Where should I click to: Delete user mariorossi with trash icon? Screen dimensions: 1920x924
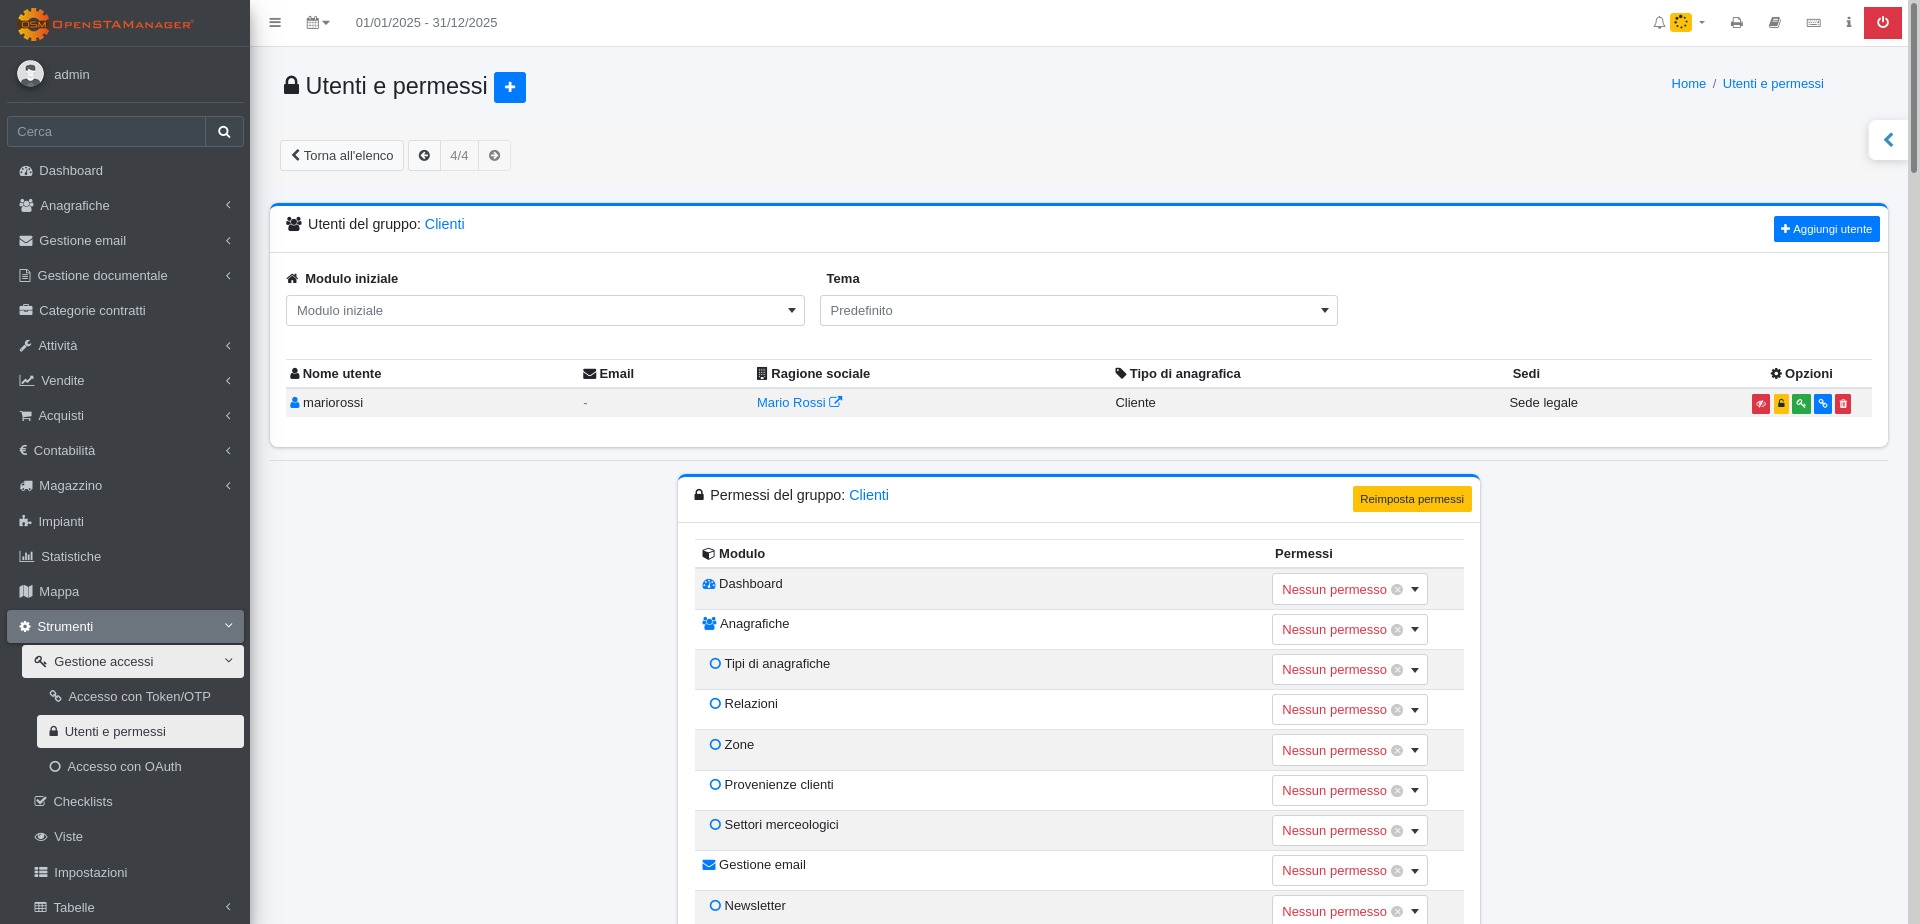[1843, 404]
